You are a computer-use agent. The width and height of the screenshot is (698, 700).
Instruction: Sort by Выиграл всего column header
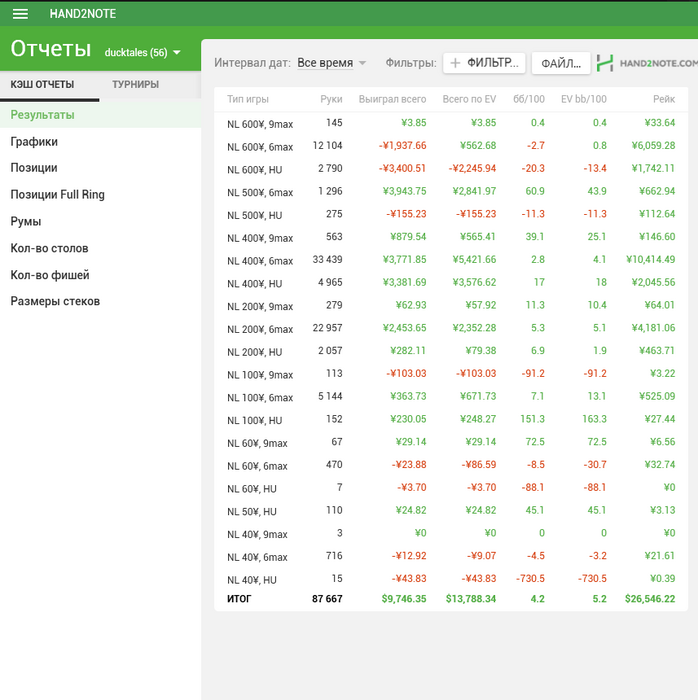click(x=392, y=99)
